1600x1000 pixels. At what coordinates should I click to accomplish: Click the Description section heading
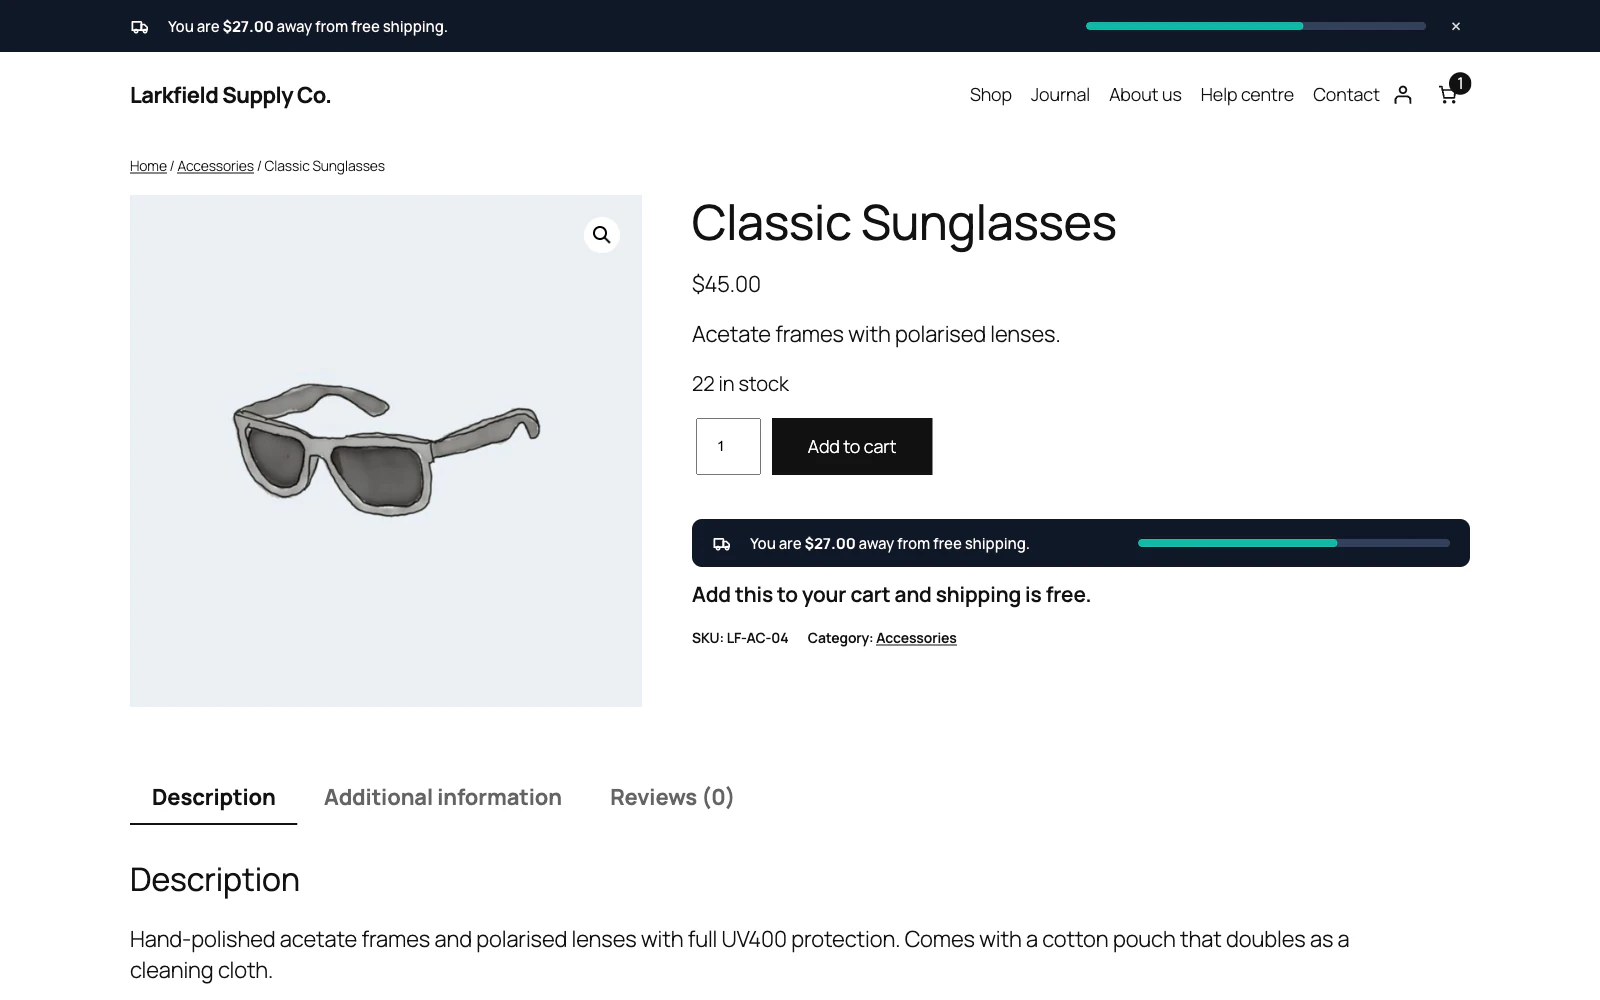coord(215,880)
